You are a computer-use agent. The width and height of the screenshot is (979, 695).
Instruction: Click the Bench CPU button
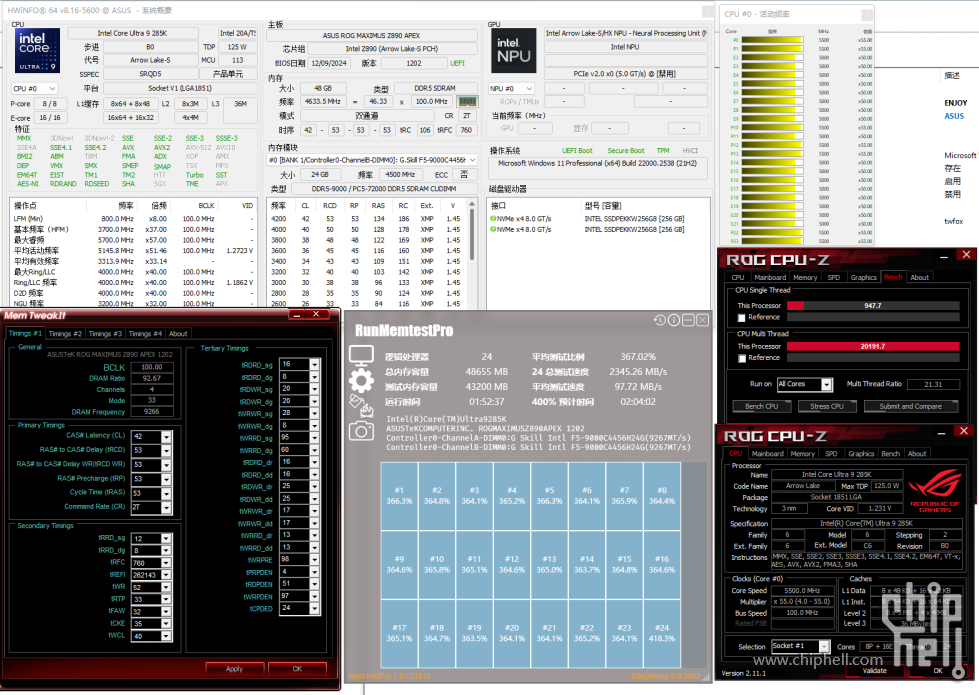761,407
